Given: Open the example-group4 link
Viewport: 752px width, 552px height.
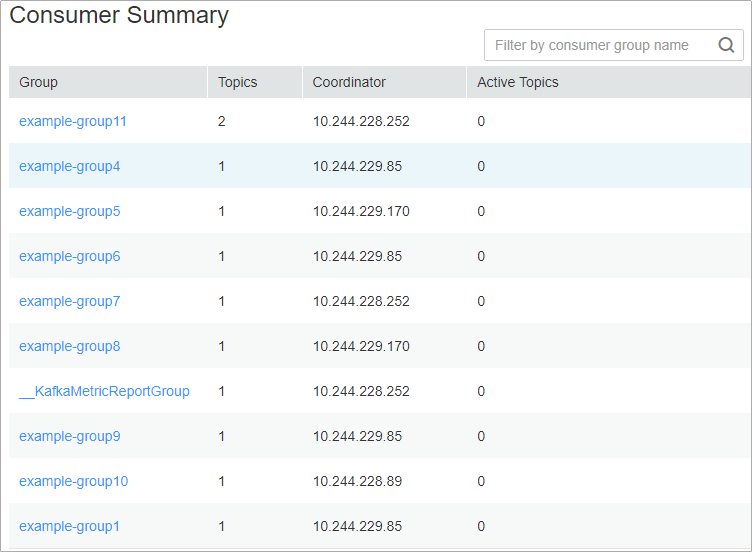Looking at the screenshot, I should (x=69, y=166).
